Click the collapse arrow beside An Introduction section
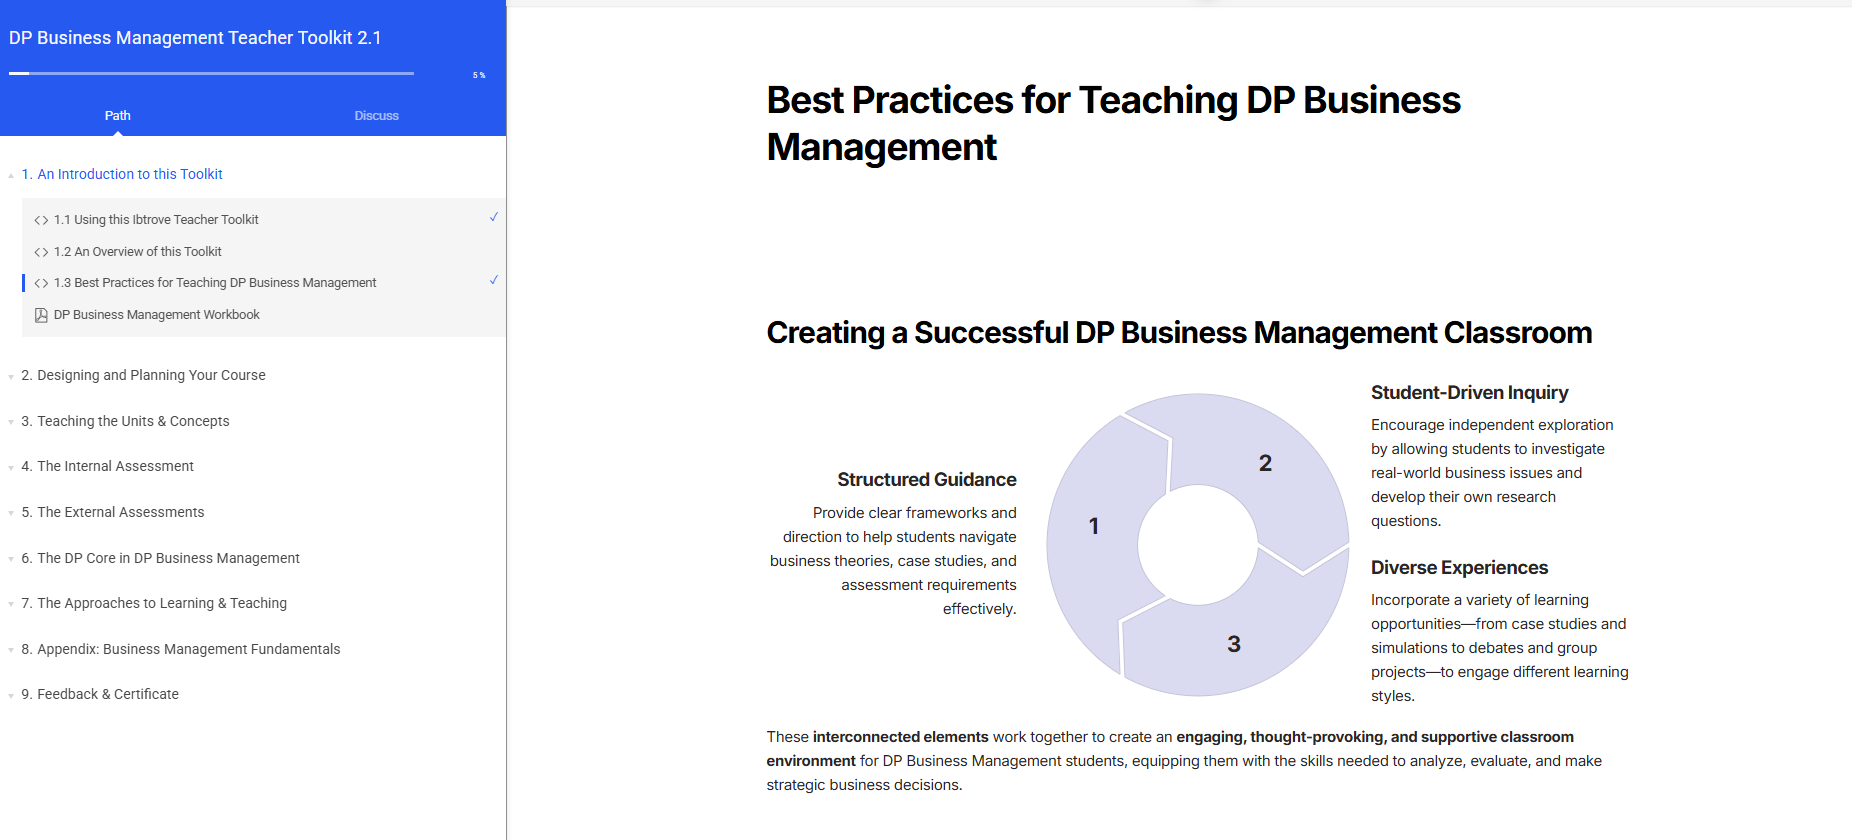This screenshot has width=1852, height=840. pos(11,175)
